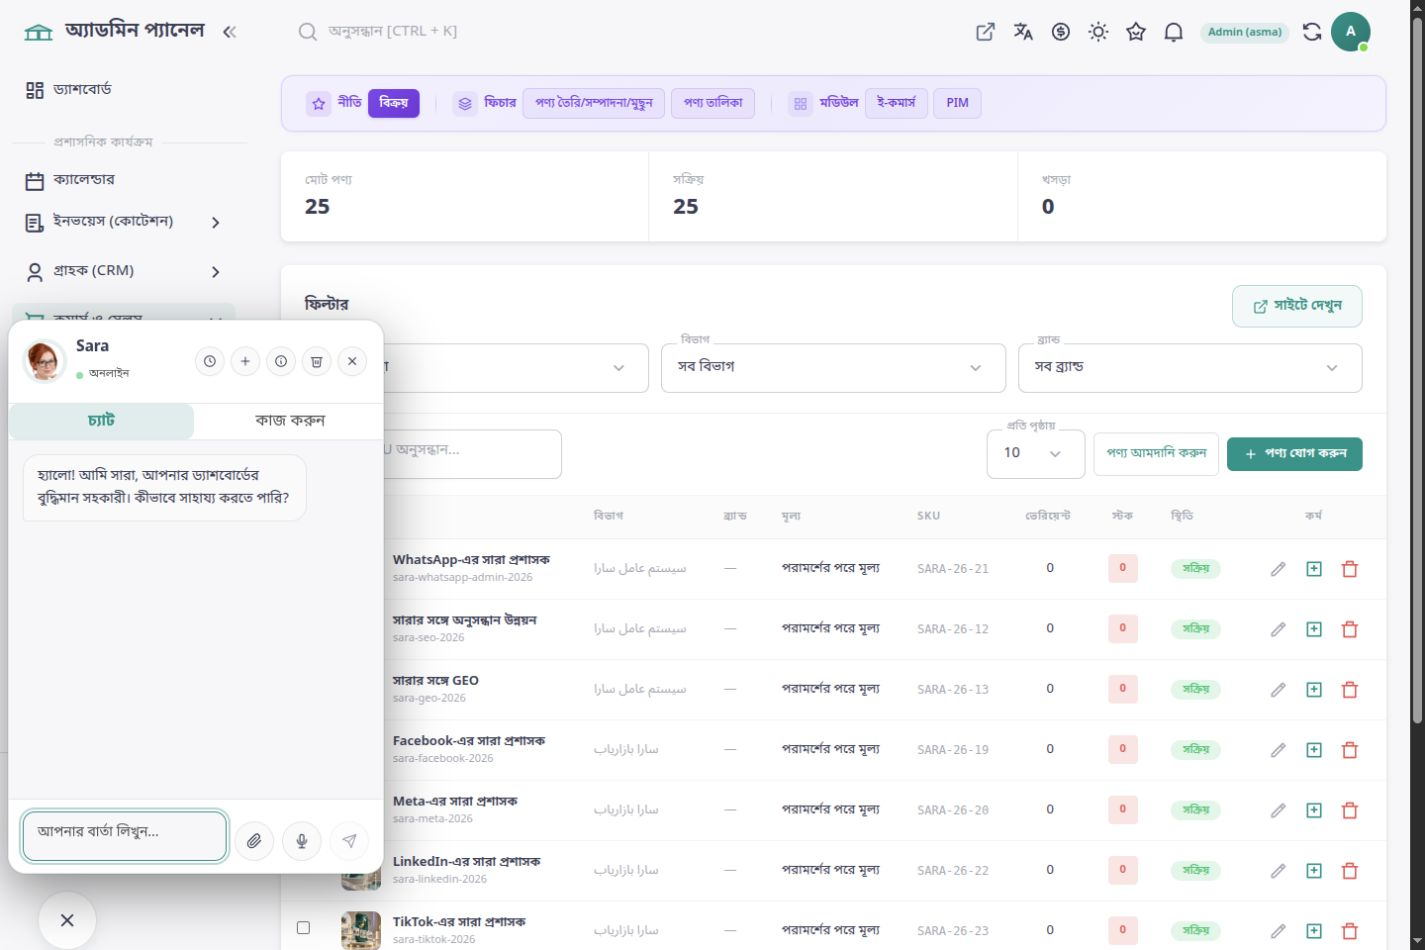Click the top search box CTRL+K

pyautogui.click(x=392, y=32)
